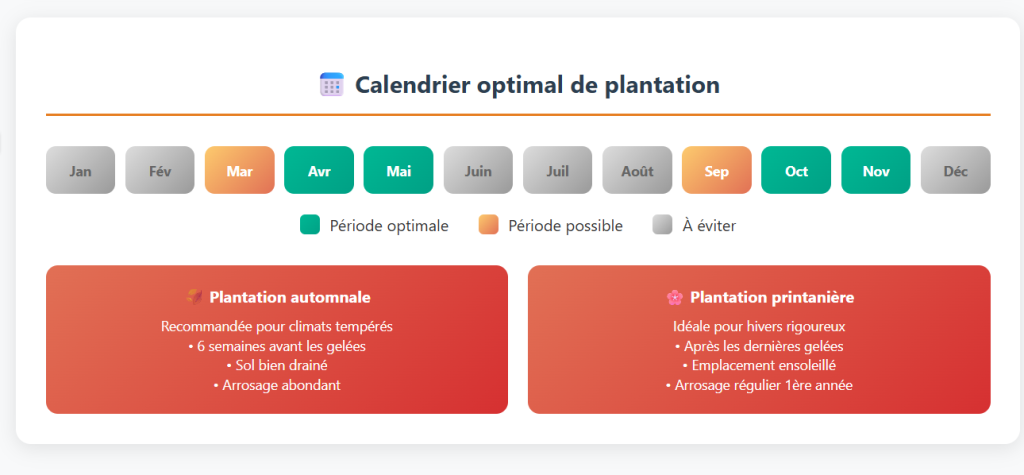Select the Juin month tile
Screen dimensions: 1024x475
coord(478,170)
